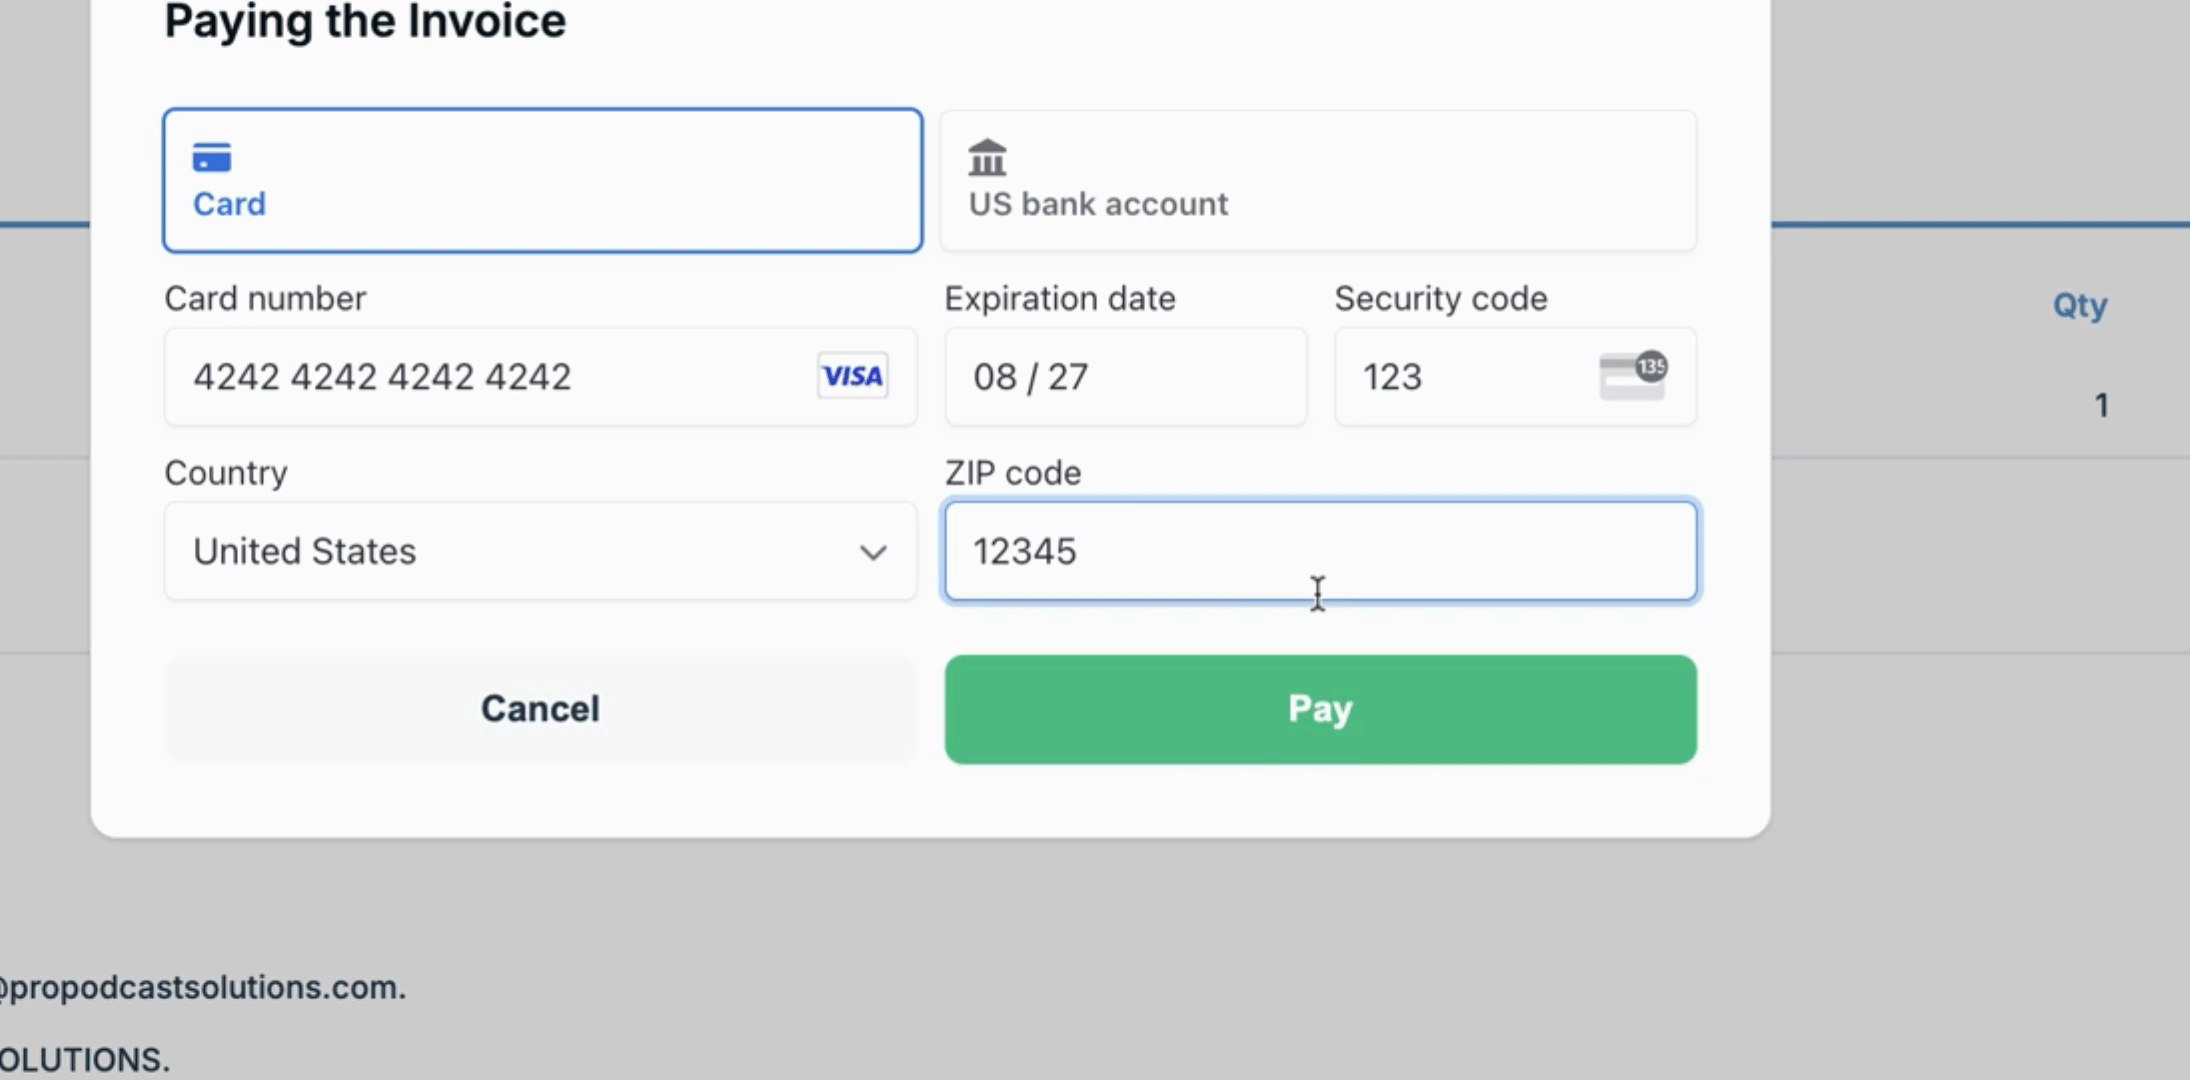Viewport: 2190px width, 1080px height.
Task: Click the Cancel button
Action: (x=540, y=709)
